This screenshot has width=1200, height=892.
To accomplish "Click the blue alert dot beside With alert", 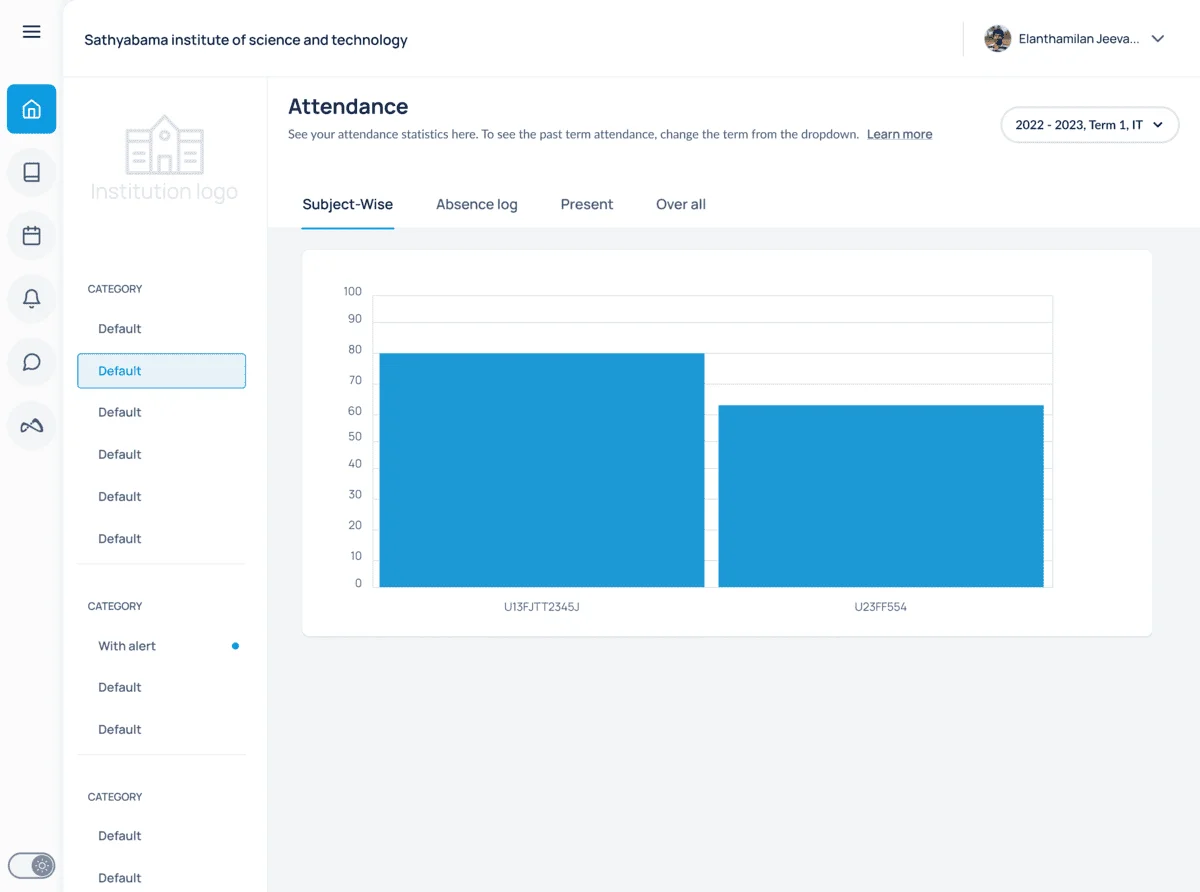I will click(x=235, y=646).
